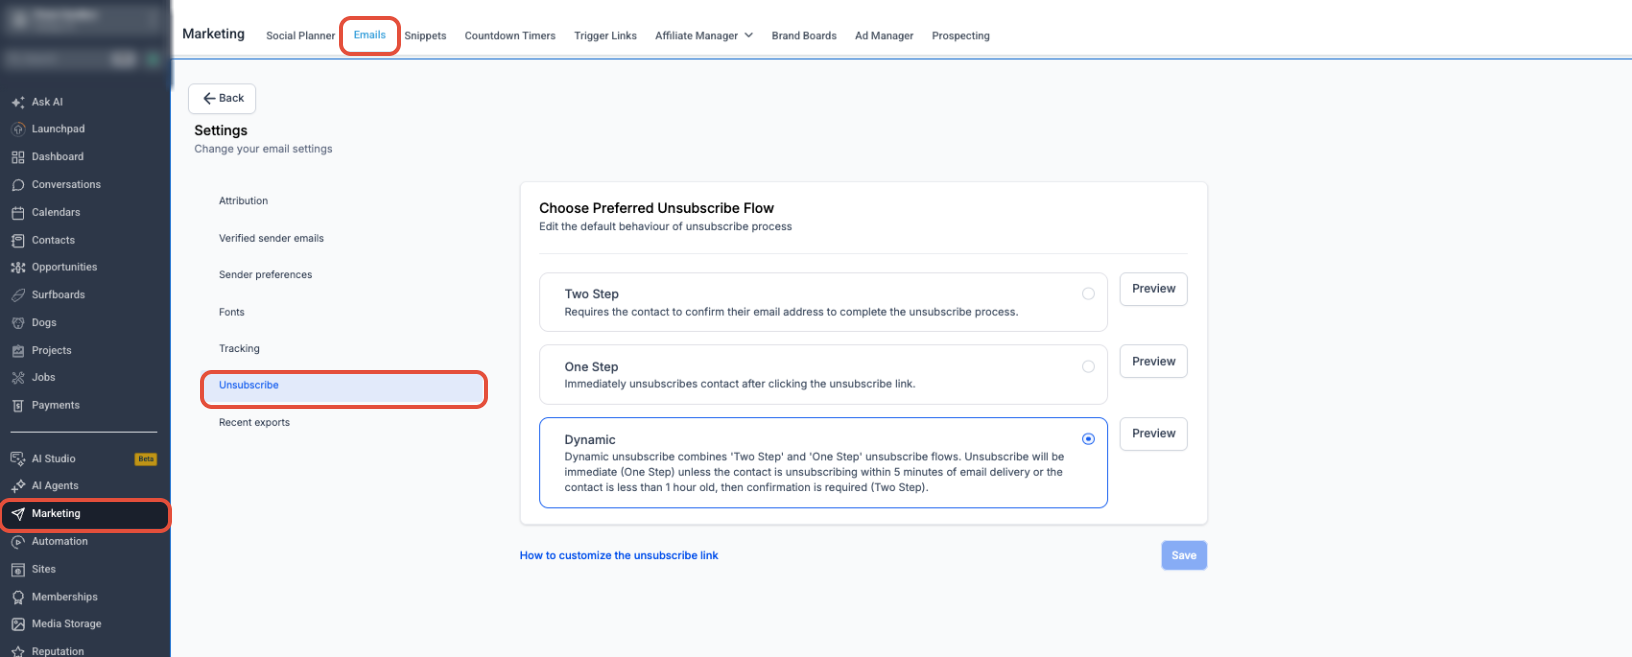Screen dimensions: 1632x657
Task: Click the Automation icon in sidebar
Action: pos(18,542)
